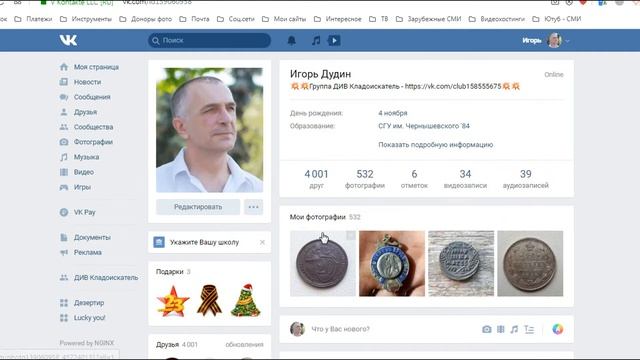This screenshot has width=640, height=360.
Task: Click обновления link in Друзья block
Action: pos(244,344)
